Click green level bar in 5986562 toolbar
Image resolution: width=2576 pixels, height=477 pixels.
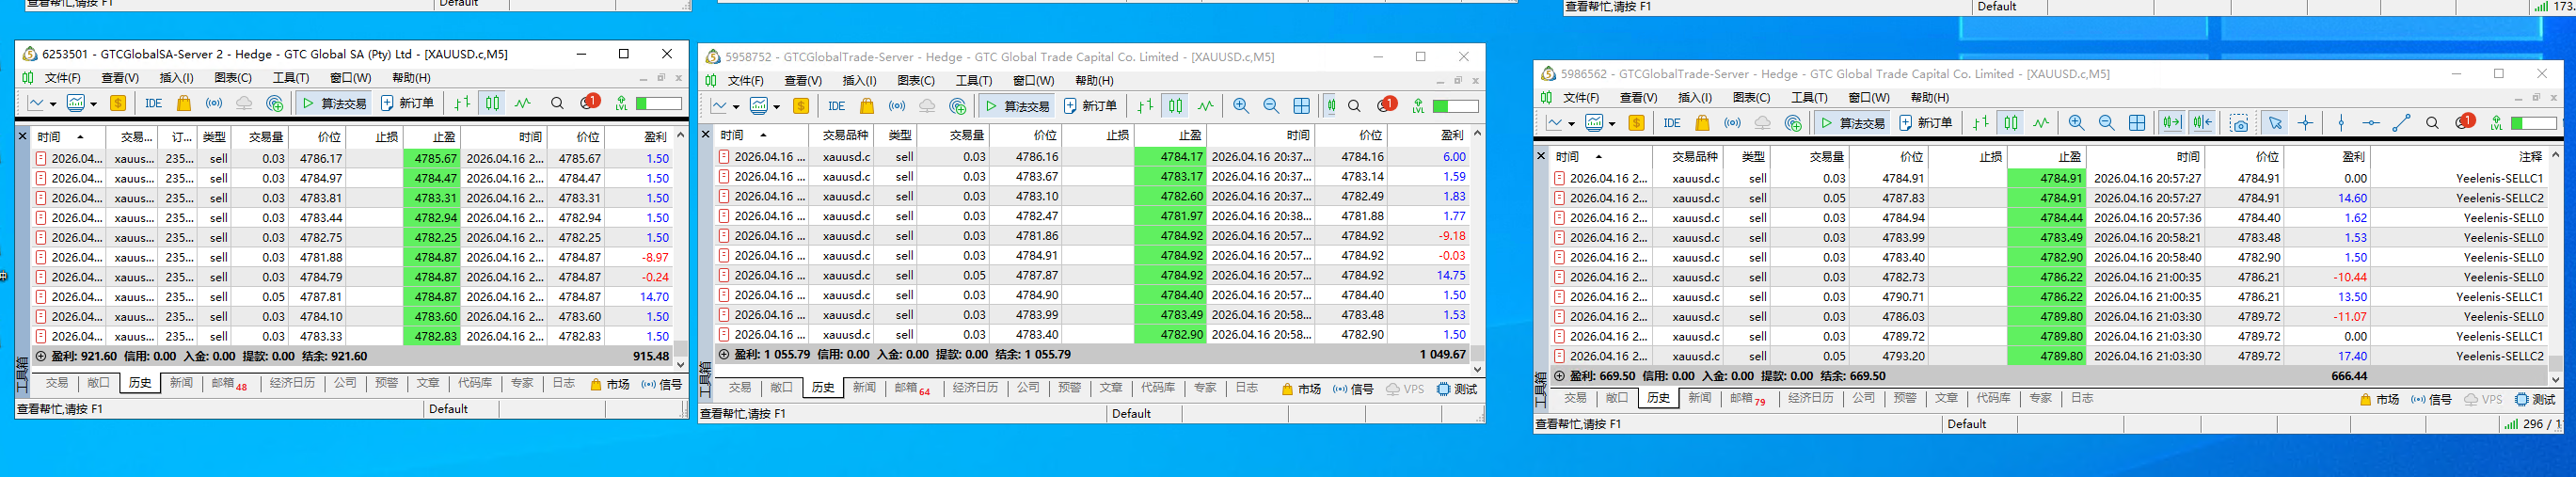coord(2534,123)
